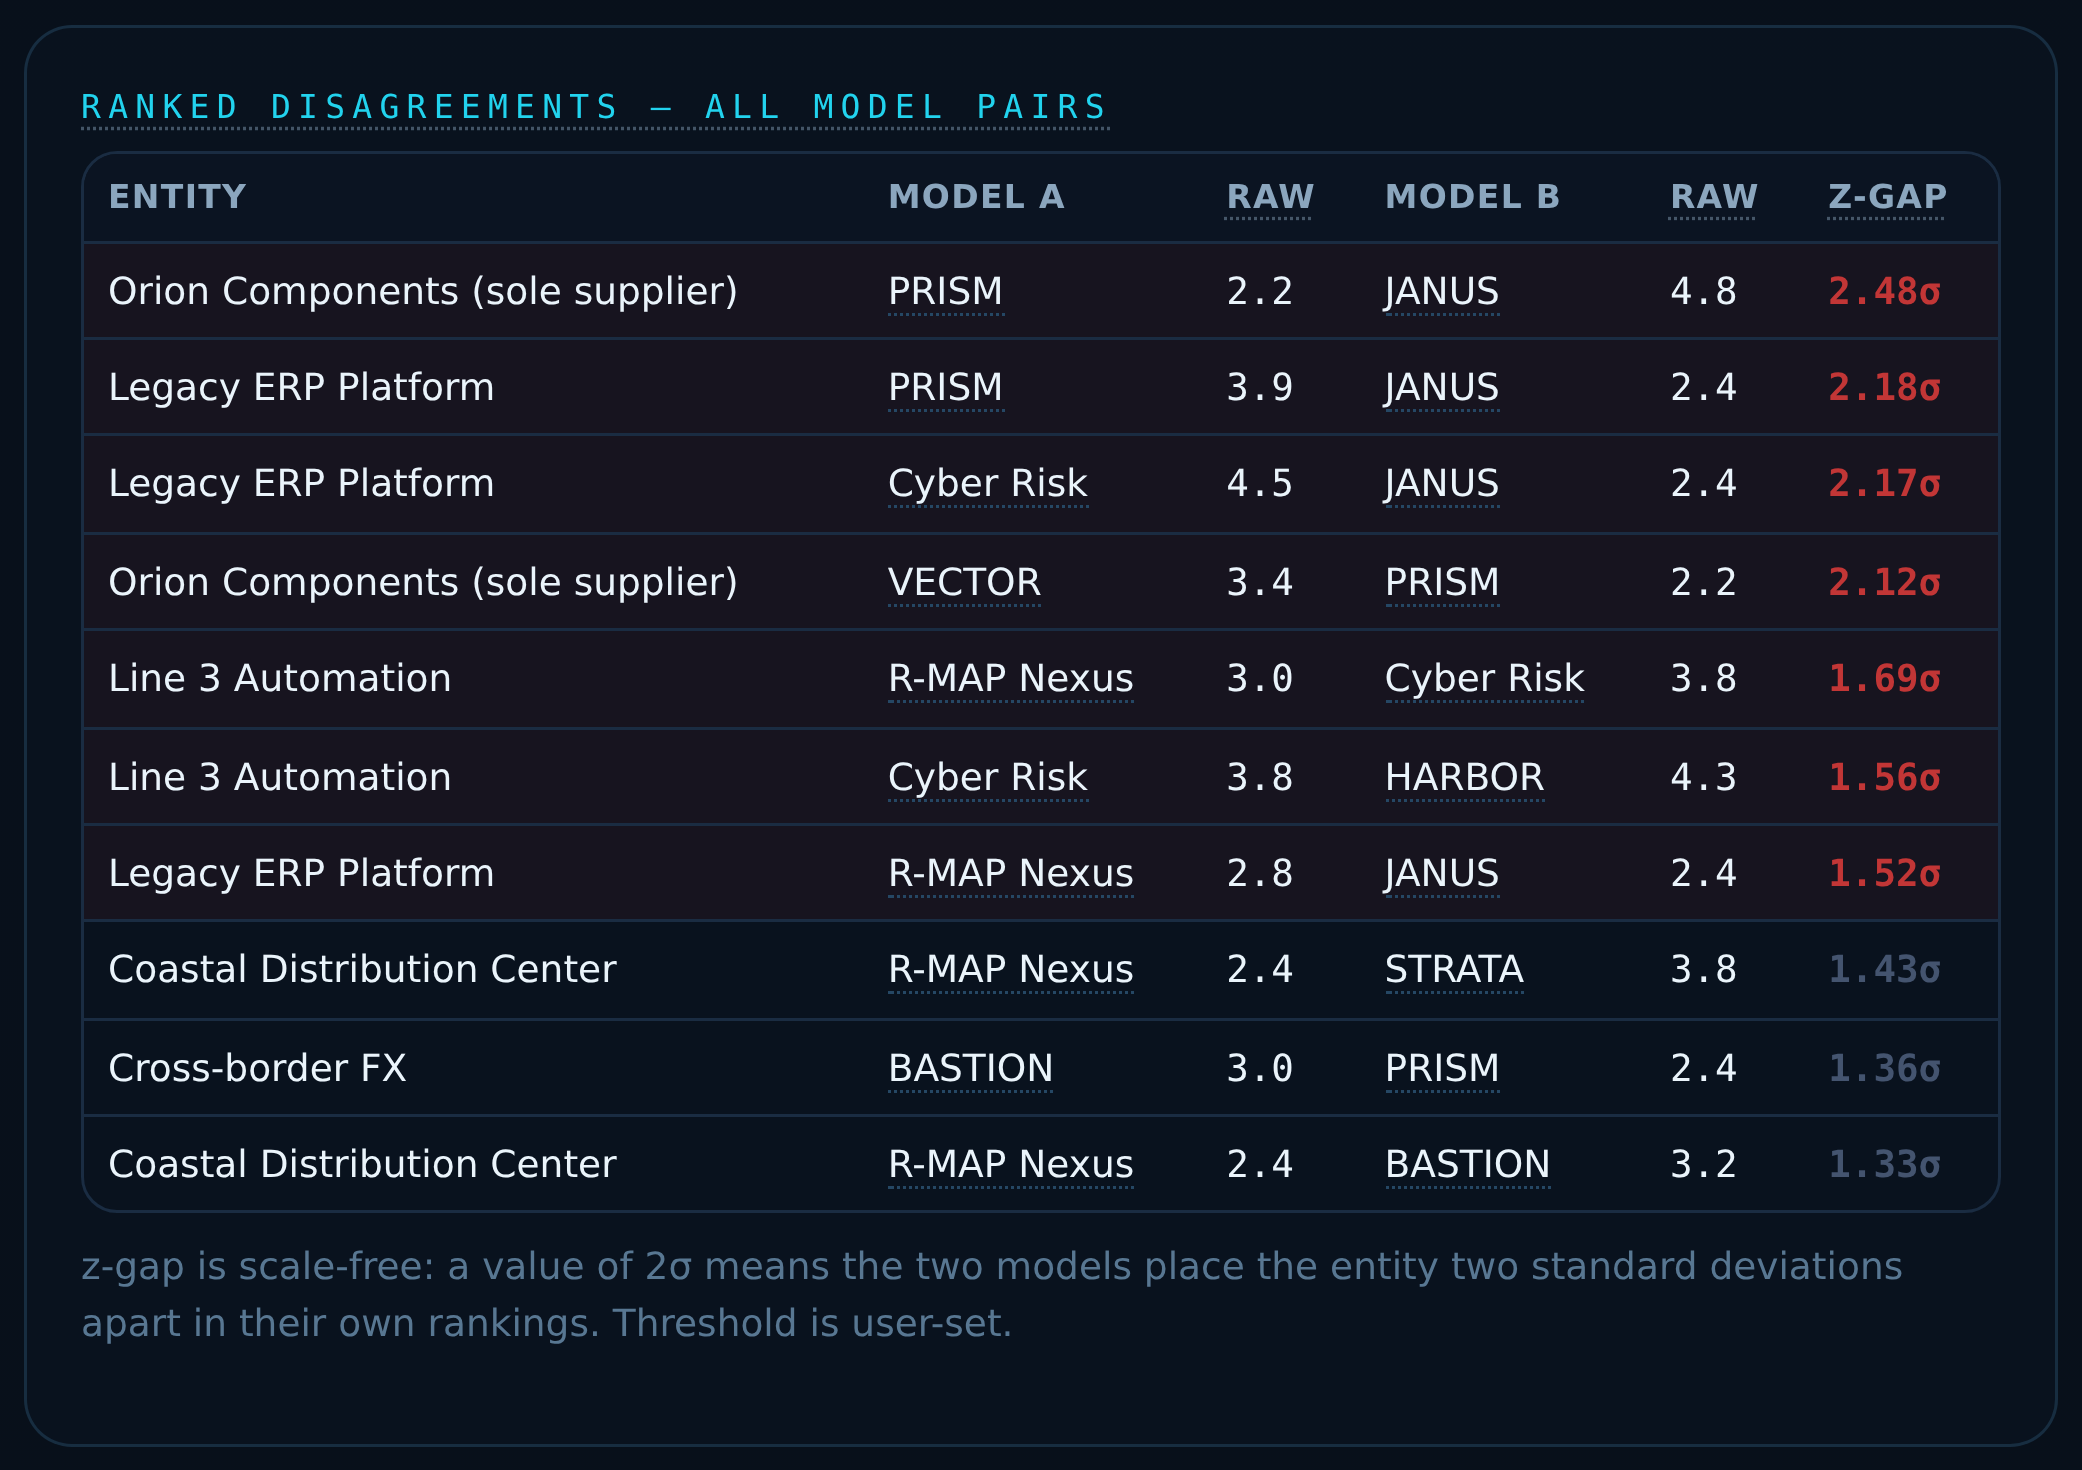Select the 1.56σ z-gap value
Screen dimensions: 2082x1470
1884,778
